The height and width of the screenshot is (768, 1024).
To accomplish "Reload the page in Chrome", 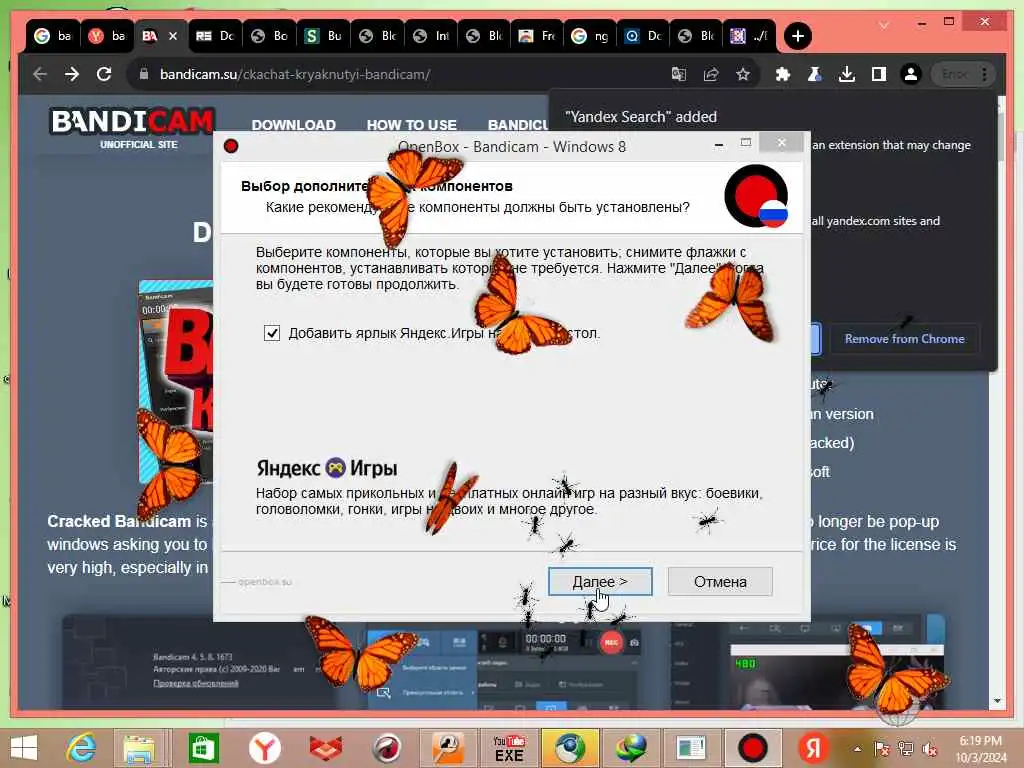I will (104, 74).
